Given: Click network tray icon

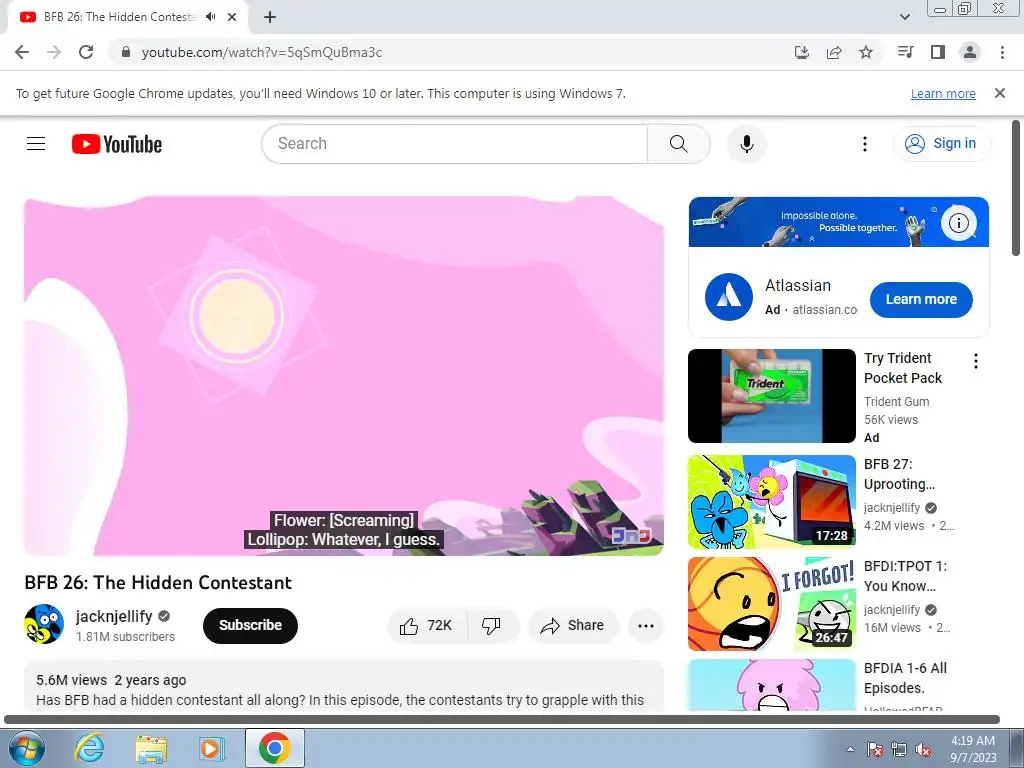Looking at the screenshot, I should click(899, 749).
